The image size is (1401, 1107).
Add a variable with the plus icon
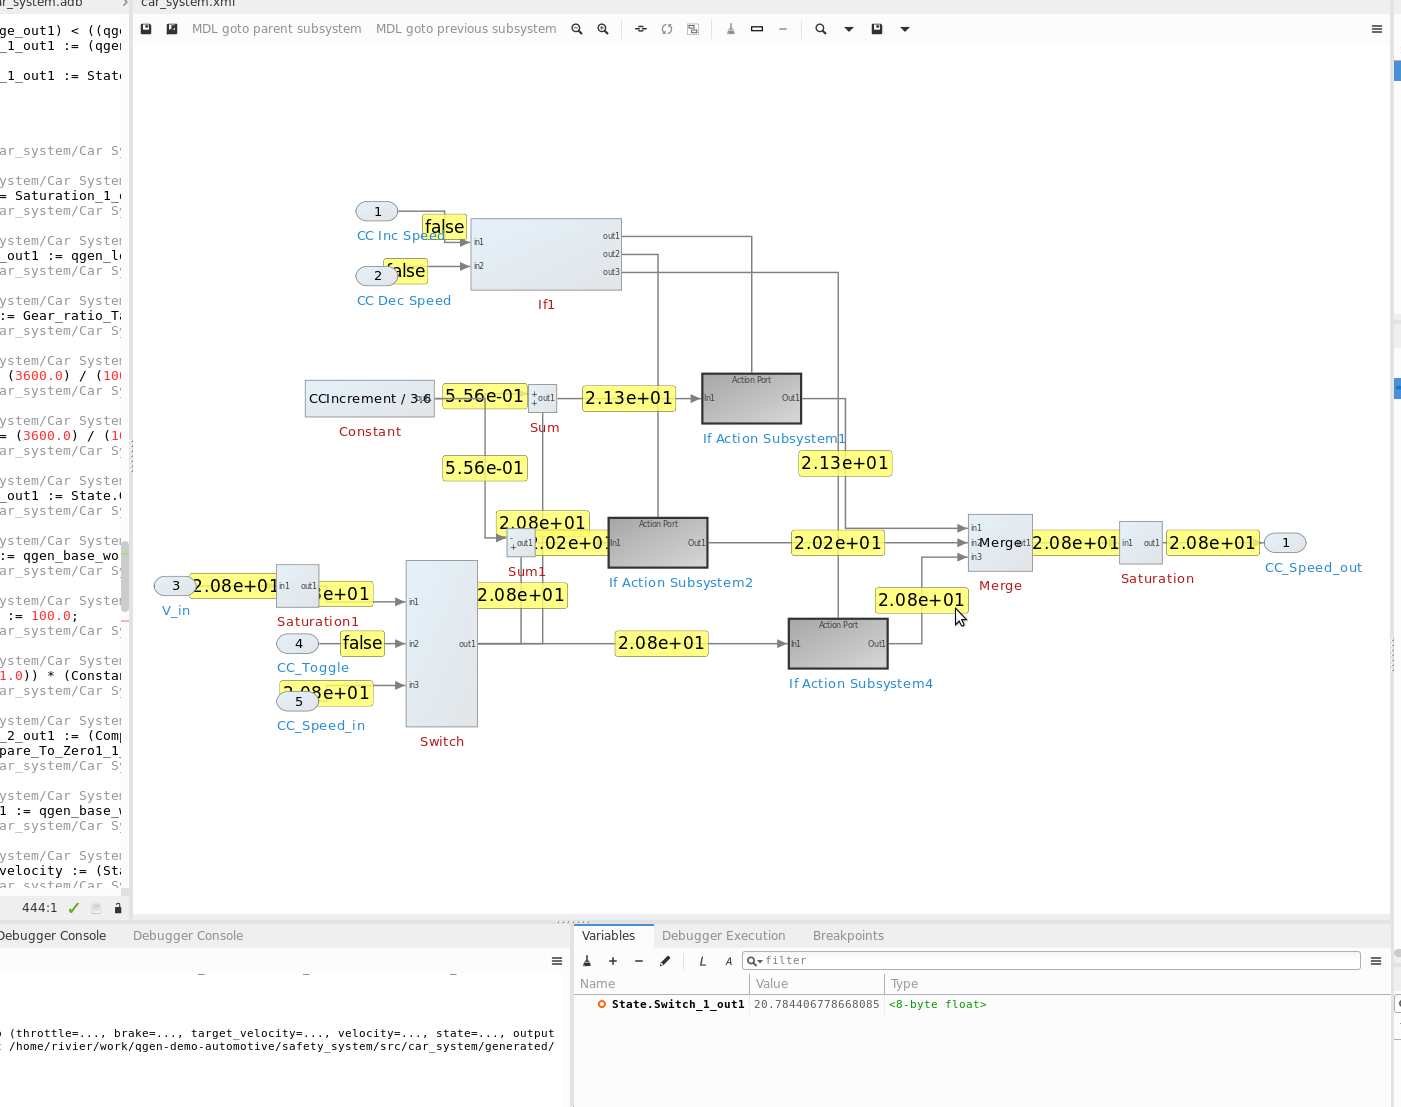click(613, 961)
